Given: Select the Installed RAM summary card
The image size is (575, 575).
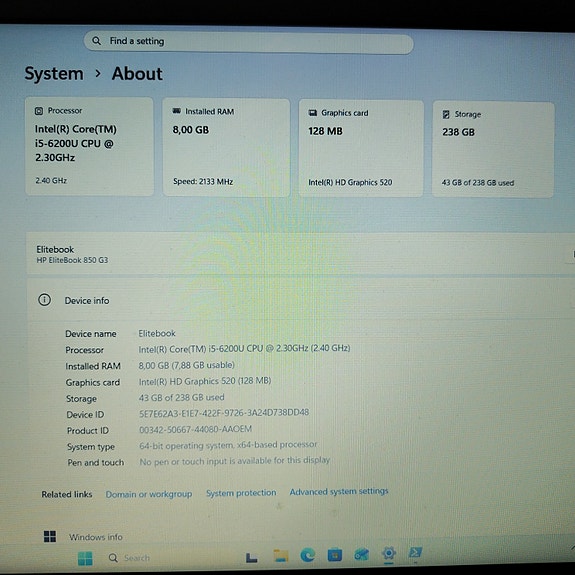Looking at the screenshot, I should click(x=226, y=147).
